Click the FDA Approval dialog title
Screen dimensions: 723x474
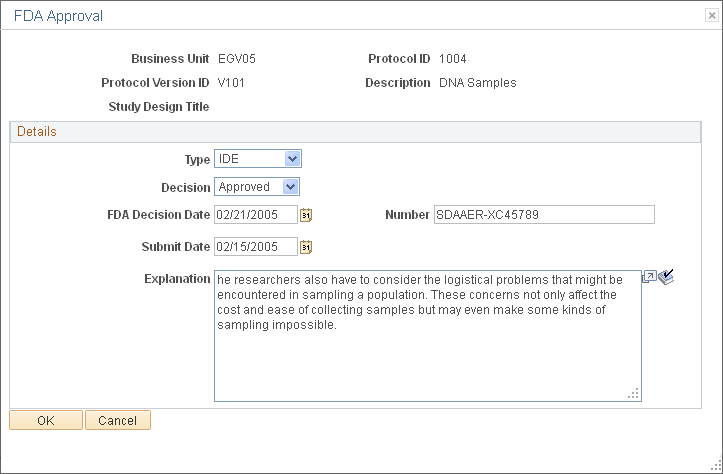pos(58,16)
